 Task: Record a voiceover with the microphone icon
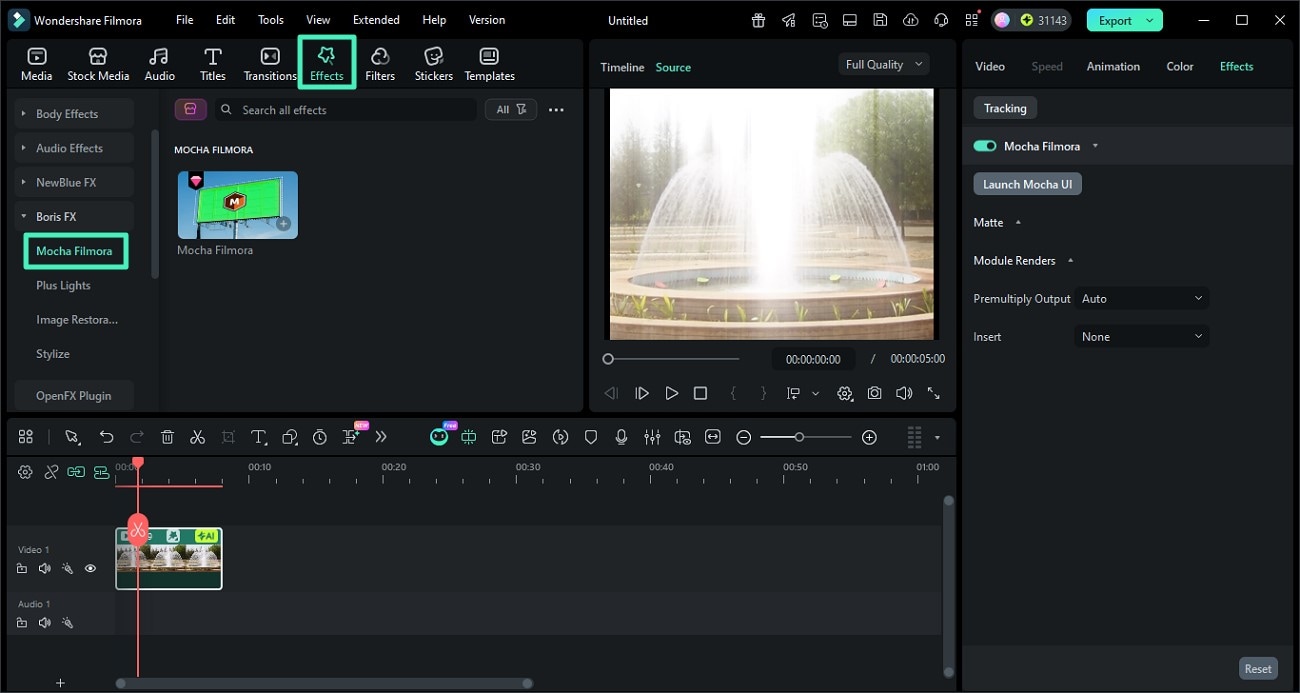coord(622,436)
